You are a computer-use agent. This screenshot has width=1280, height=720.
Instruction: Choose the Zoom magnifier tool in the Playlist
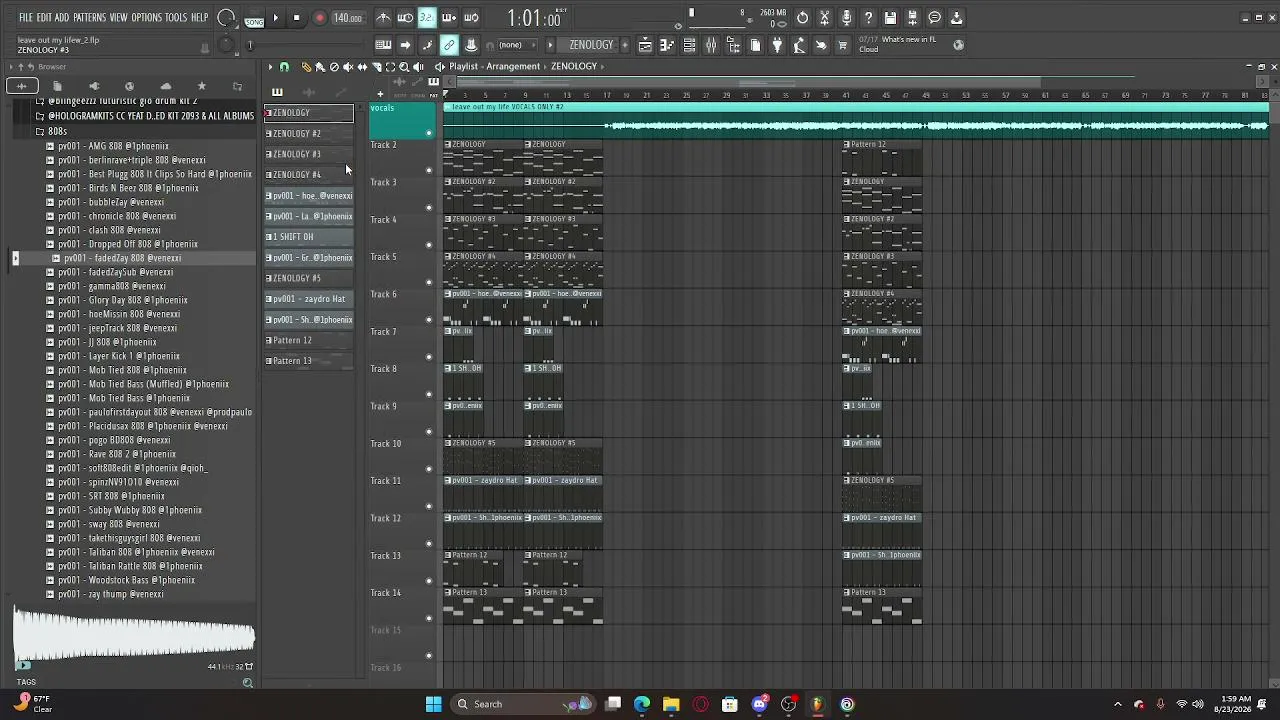404,67
